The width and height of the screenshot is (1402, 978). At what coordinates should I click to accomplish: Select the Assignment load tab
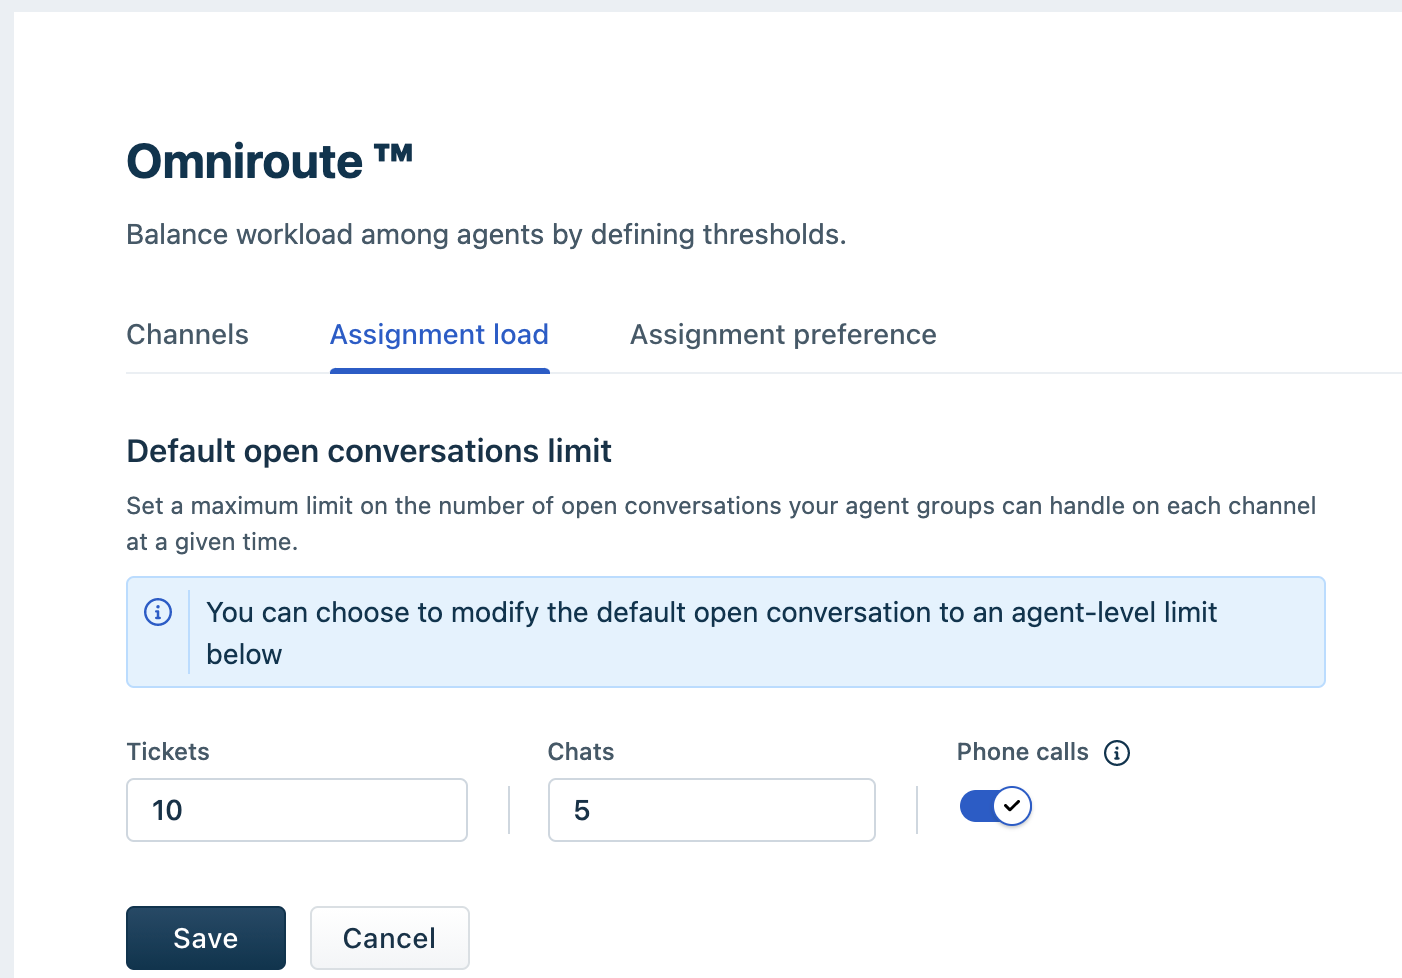point(439,335)
